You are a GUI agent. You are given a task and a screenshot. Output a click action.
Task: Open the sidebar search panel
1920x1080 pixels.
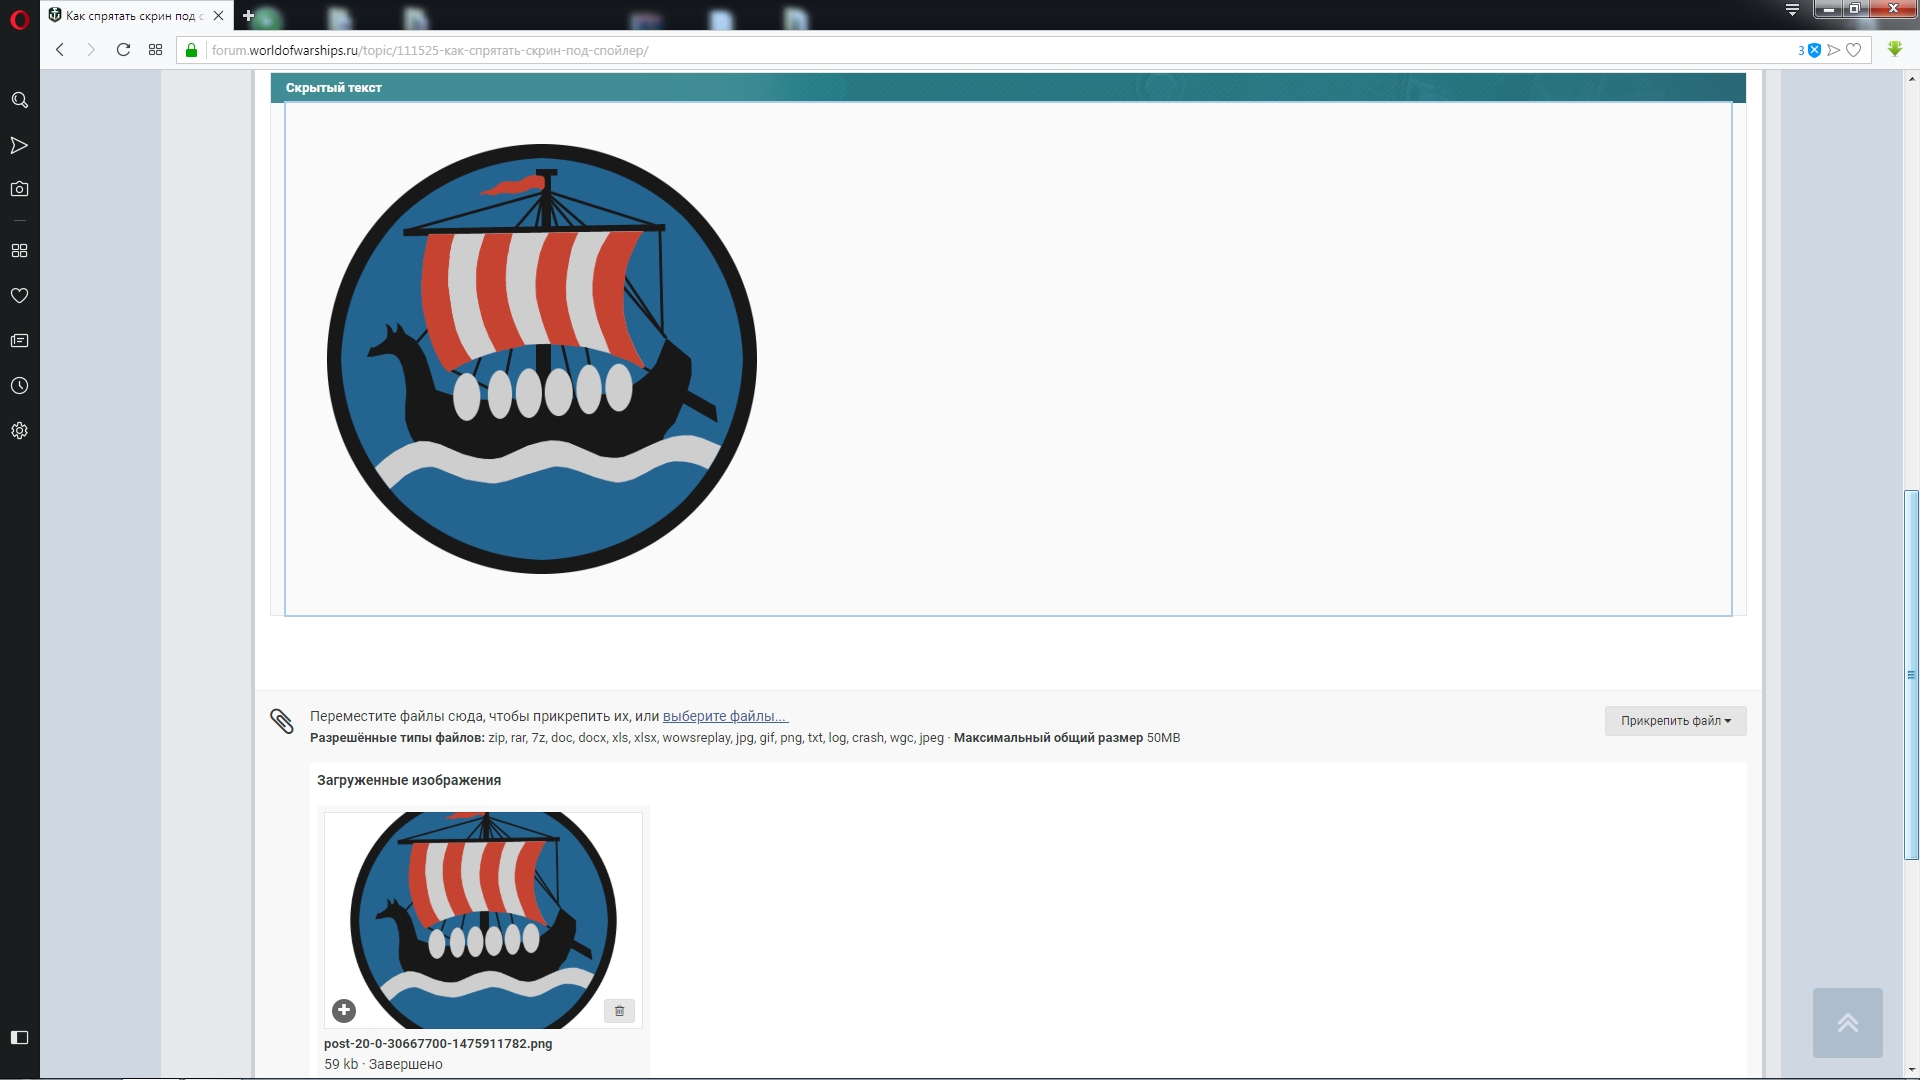(19, 100)
